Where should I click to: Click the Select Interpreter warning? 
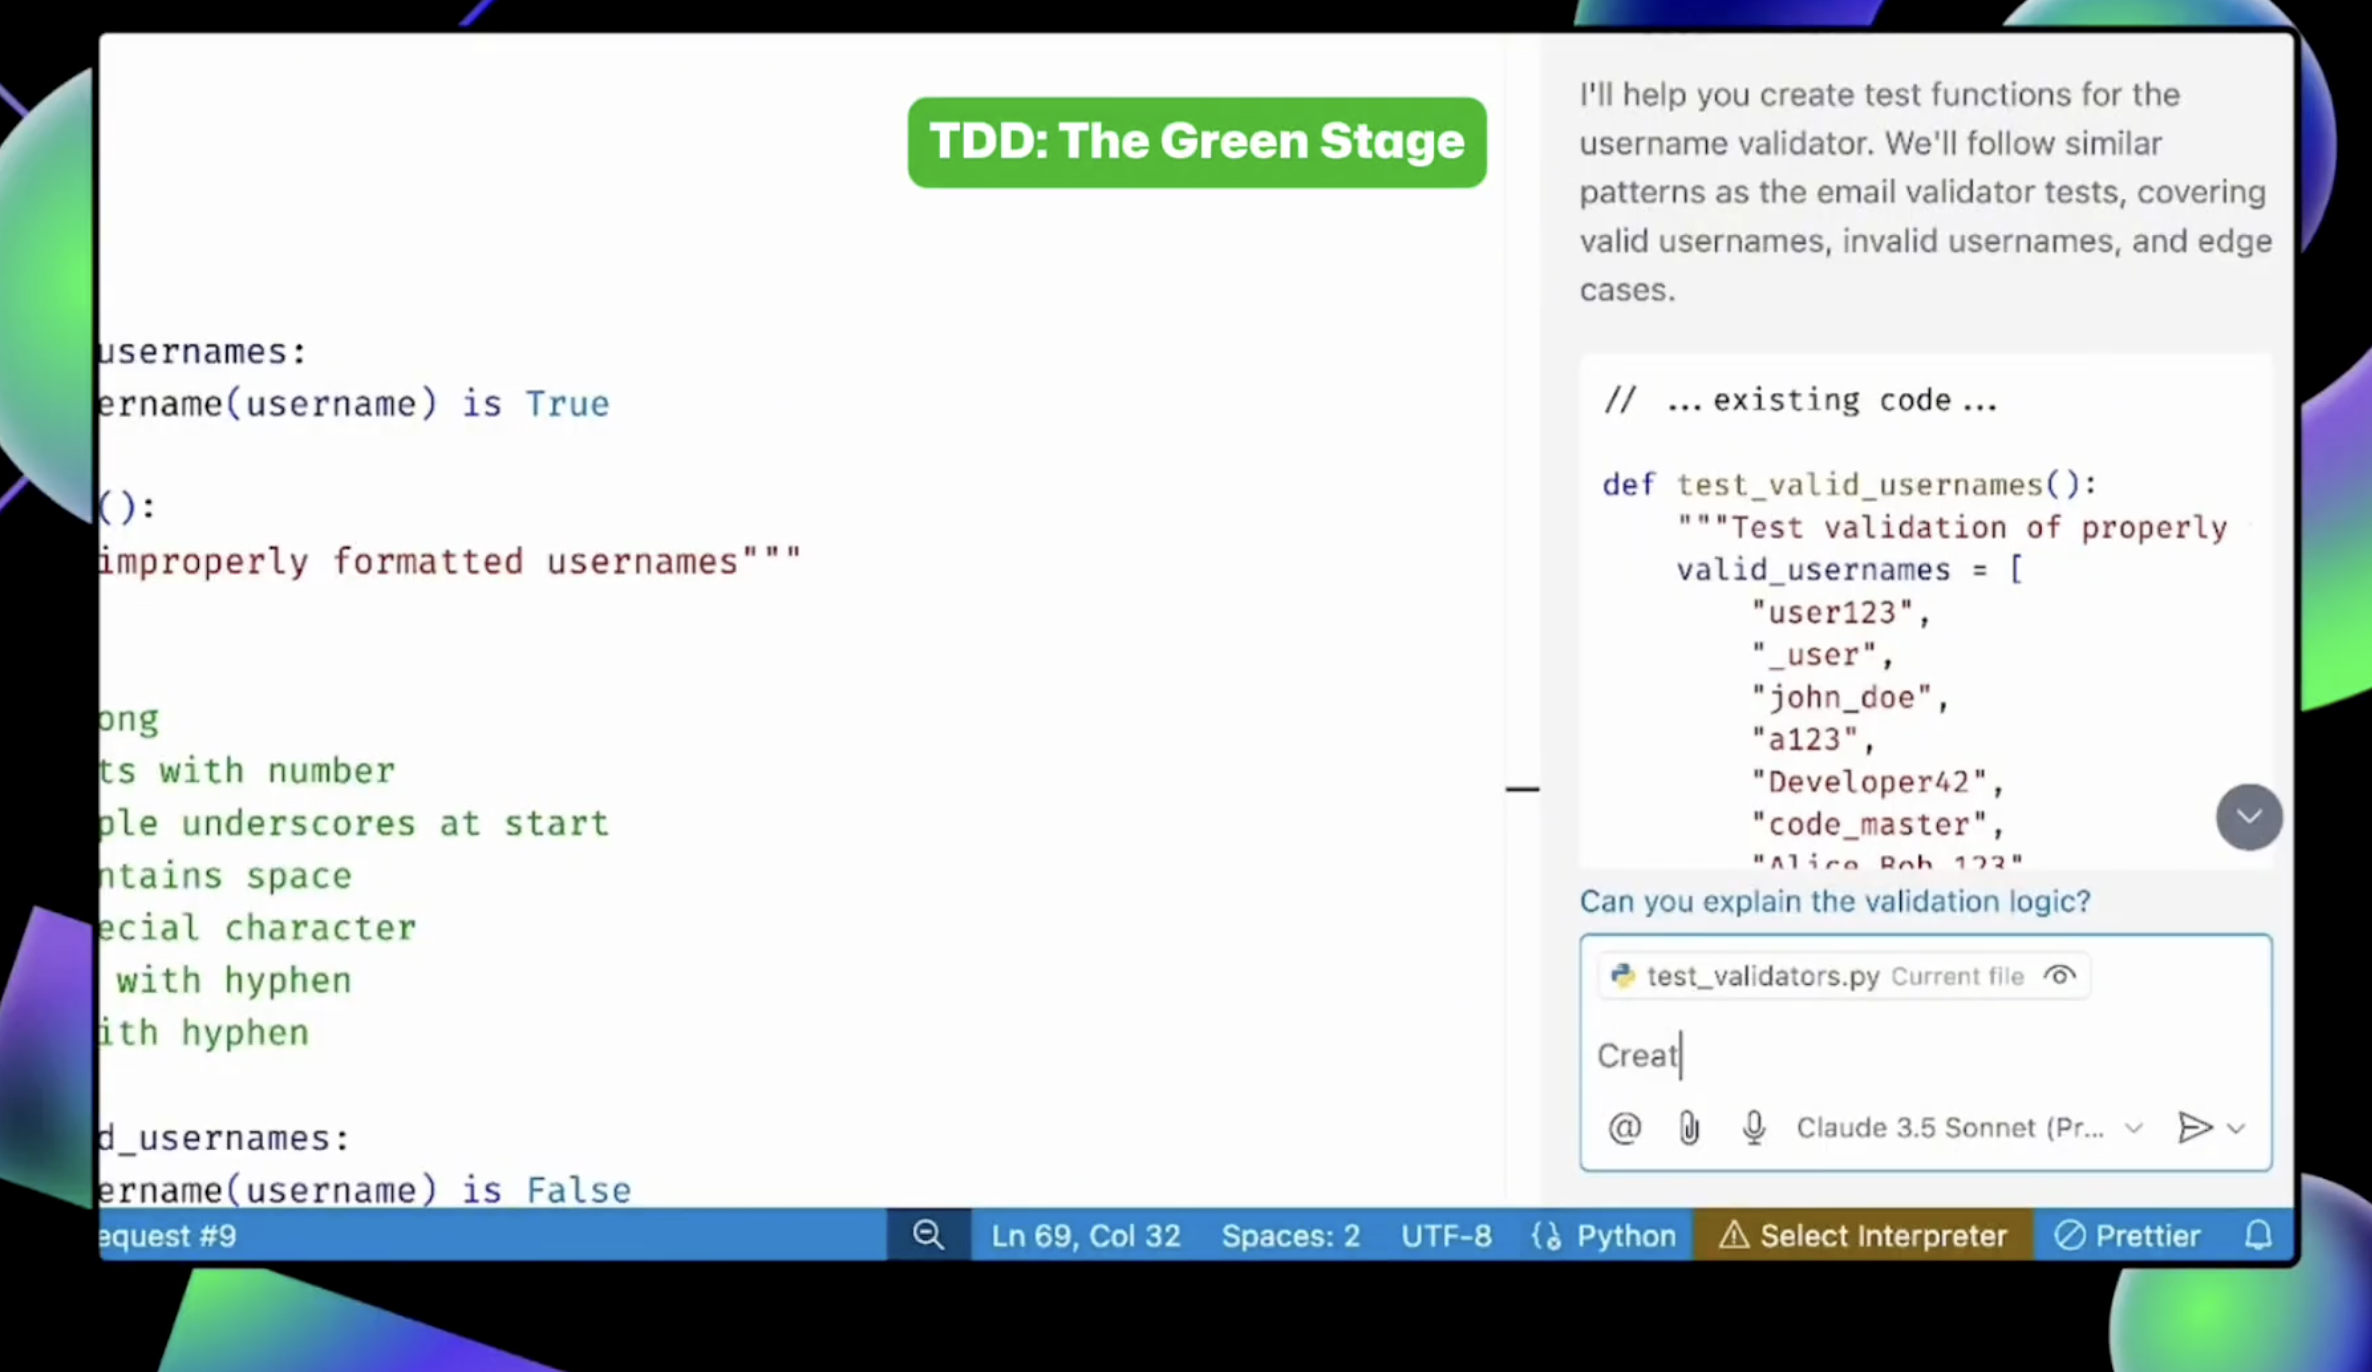pos(1863,1236)
